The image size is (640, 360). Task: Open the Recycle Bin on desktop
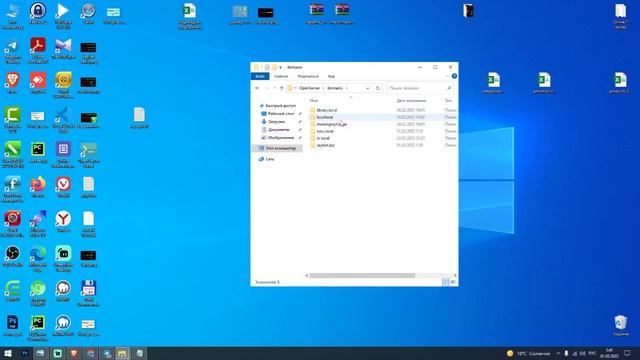[x=620, y=325]
